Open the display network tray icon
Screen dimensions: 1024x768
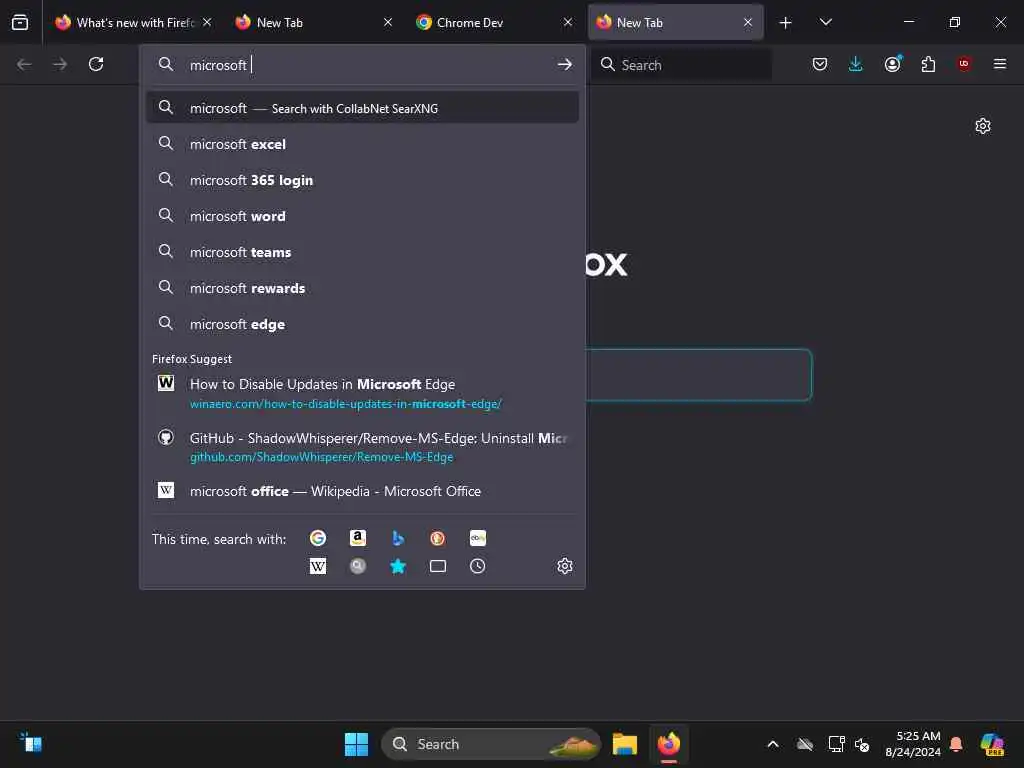coord(836,744)
